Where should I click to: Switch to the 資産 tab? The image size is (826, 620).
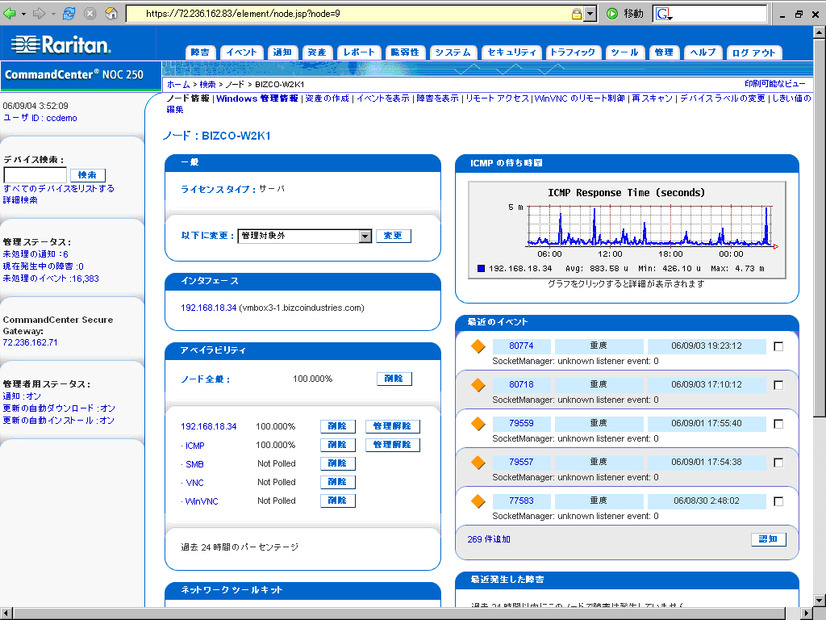(x=317, y=52)
